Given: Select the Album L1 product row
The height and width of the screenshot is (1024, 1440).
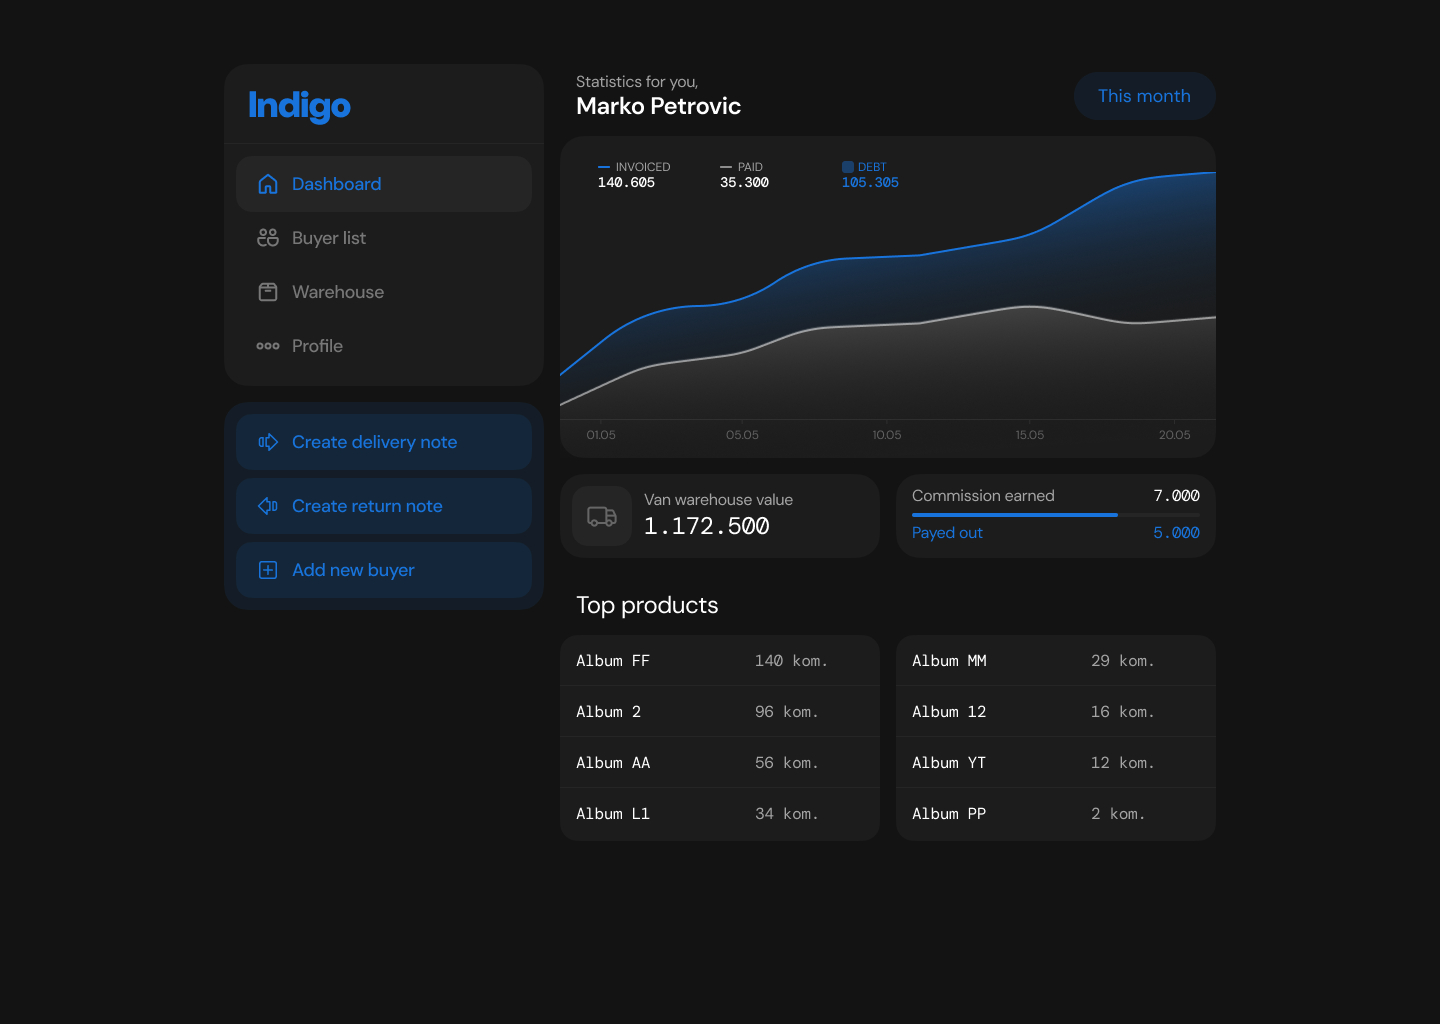Looking at the screenshot, I should pos(720,814).
